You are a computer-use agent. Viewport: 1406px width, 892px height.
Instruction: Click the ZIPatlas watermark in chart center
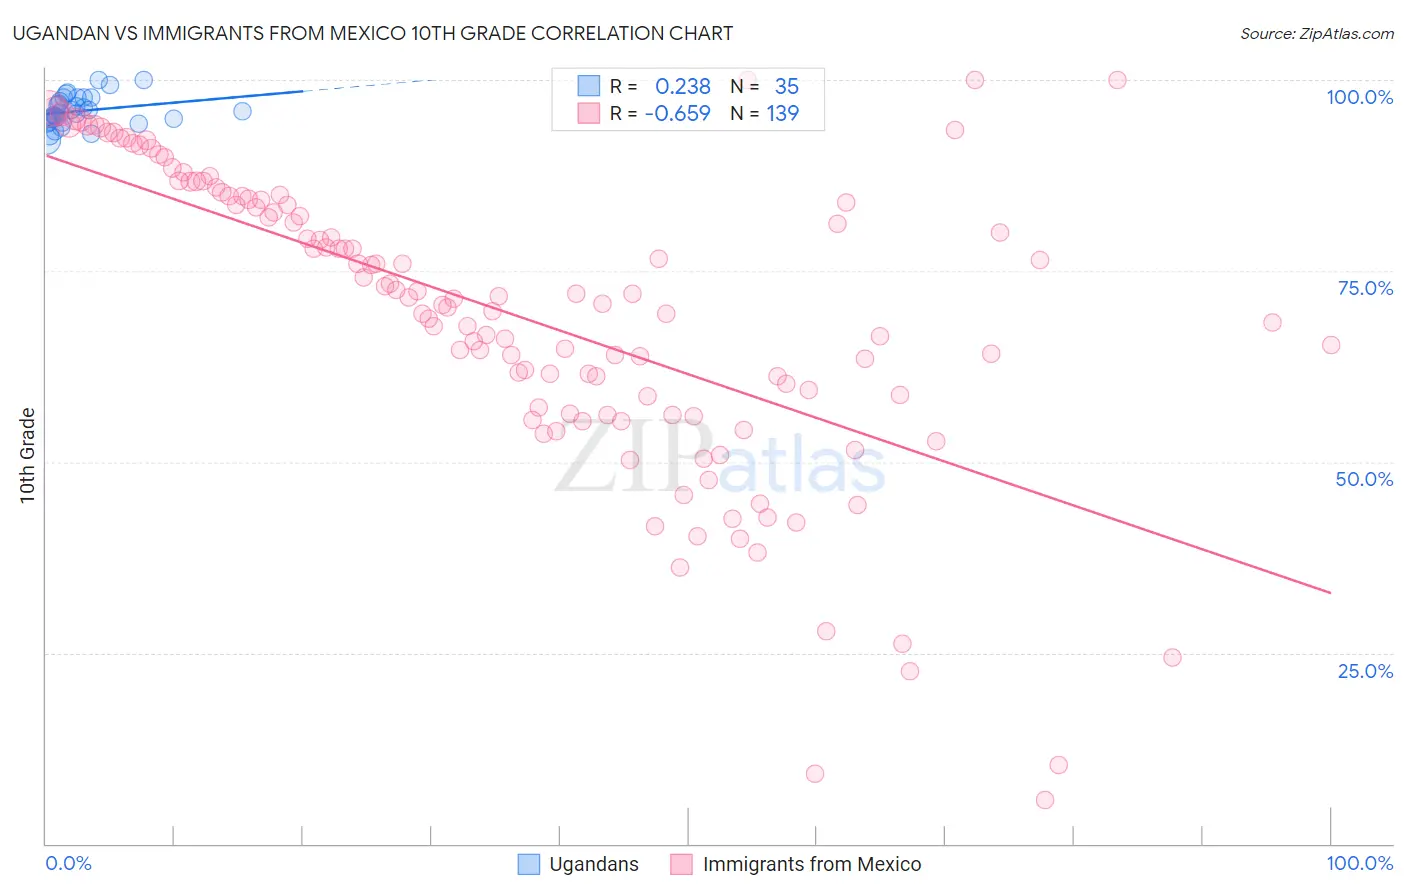[x=720, y=460]
